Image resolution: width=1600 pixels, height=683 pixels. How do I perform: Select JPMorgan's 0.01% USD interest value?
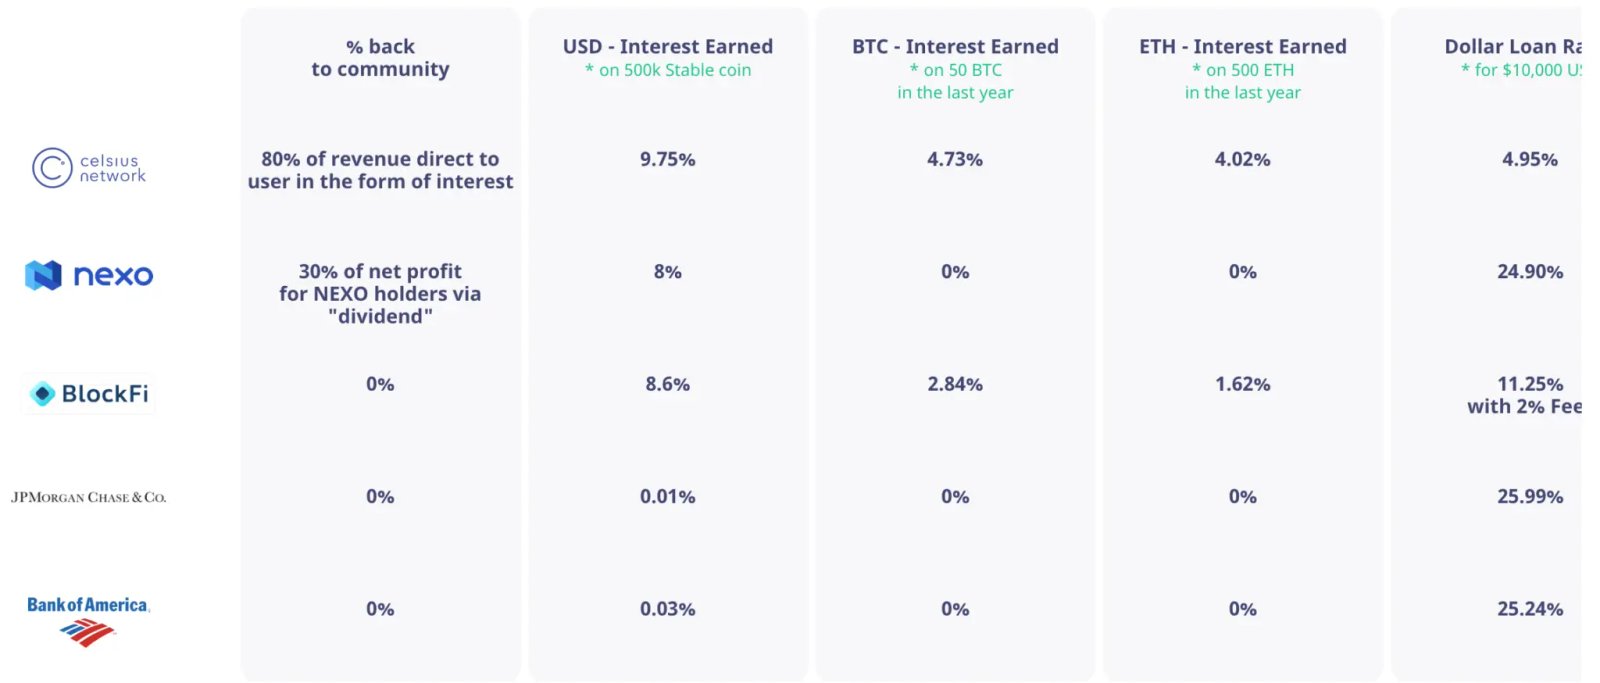667,497
